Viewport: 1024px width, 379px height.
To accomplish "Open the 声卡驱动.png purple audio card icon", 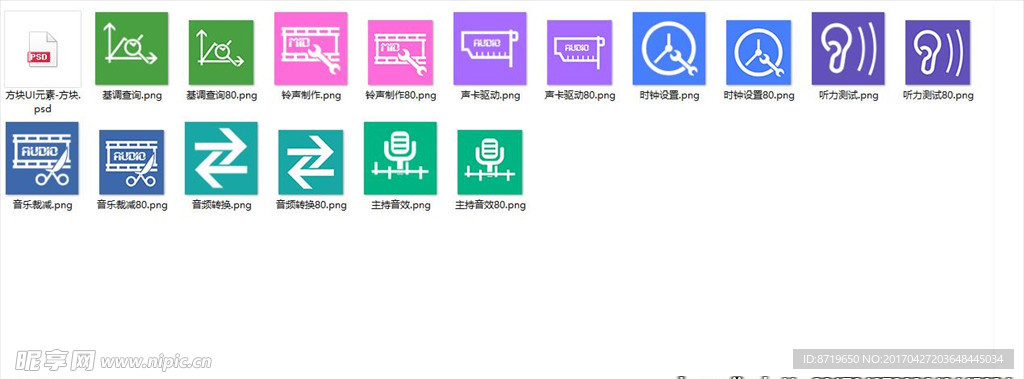I will click(x=490, y=48).
